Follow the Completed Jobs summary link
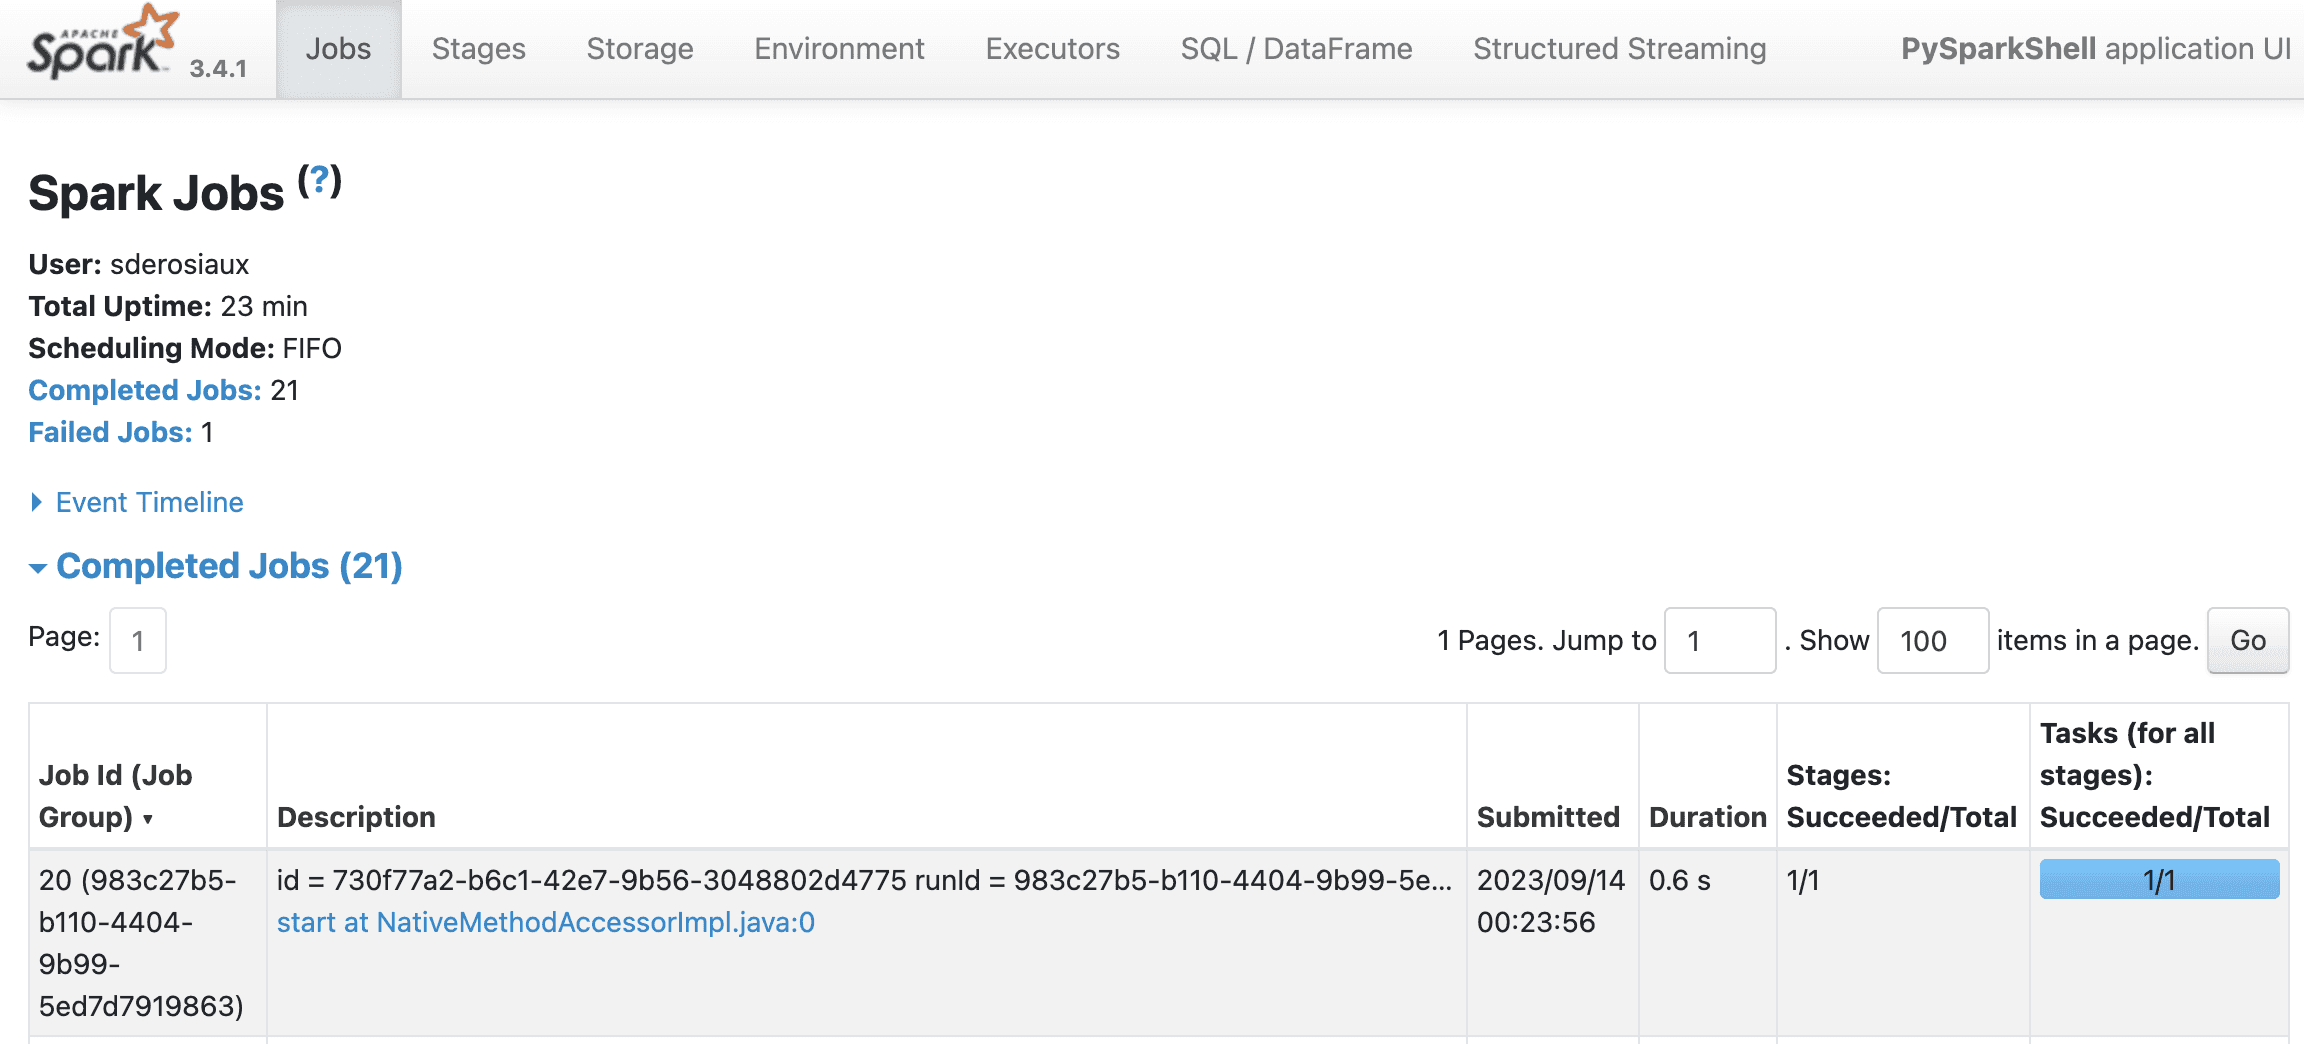This screenshot has width=2304, height=1044. coord(144,390)
